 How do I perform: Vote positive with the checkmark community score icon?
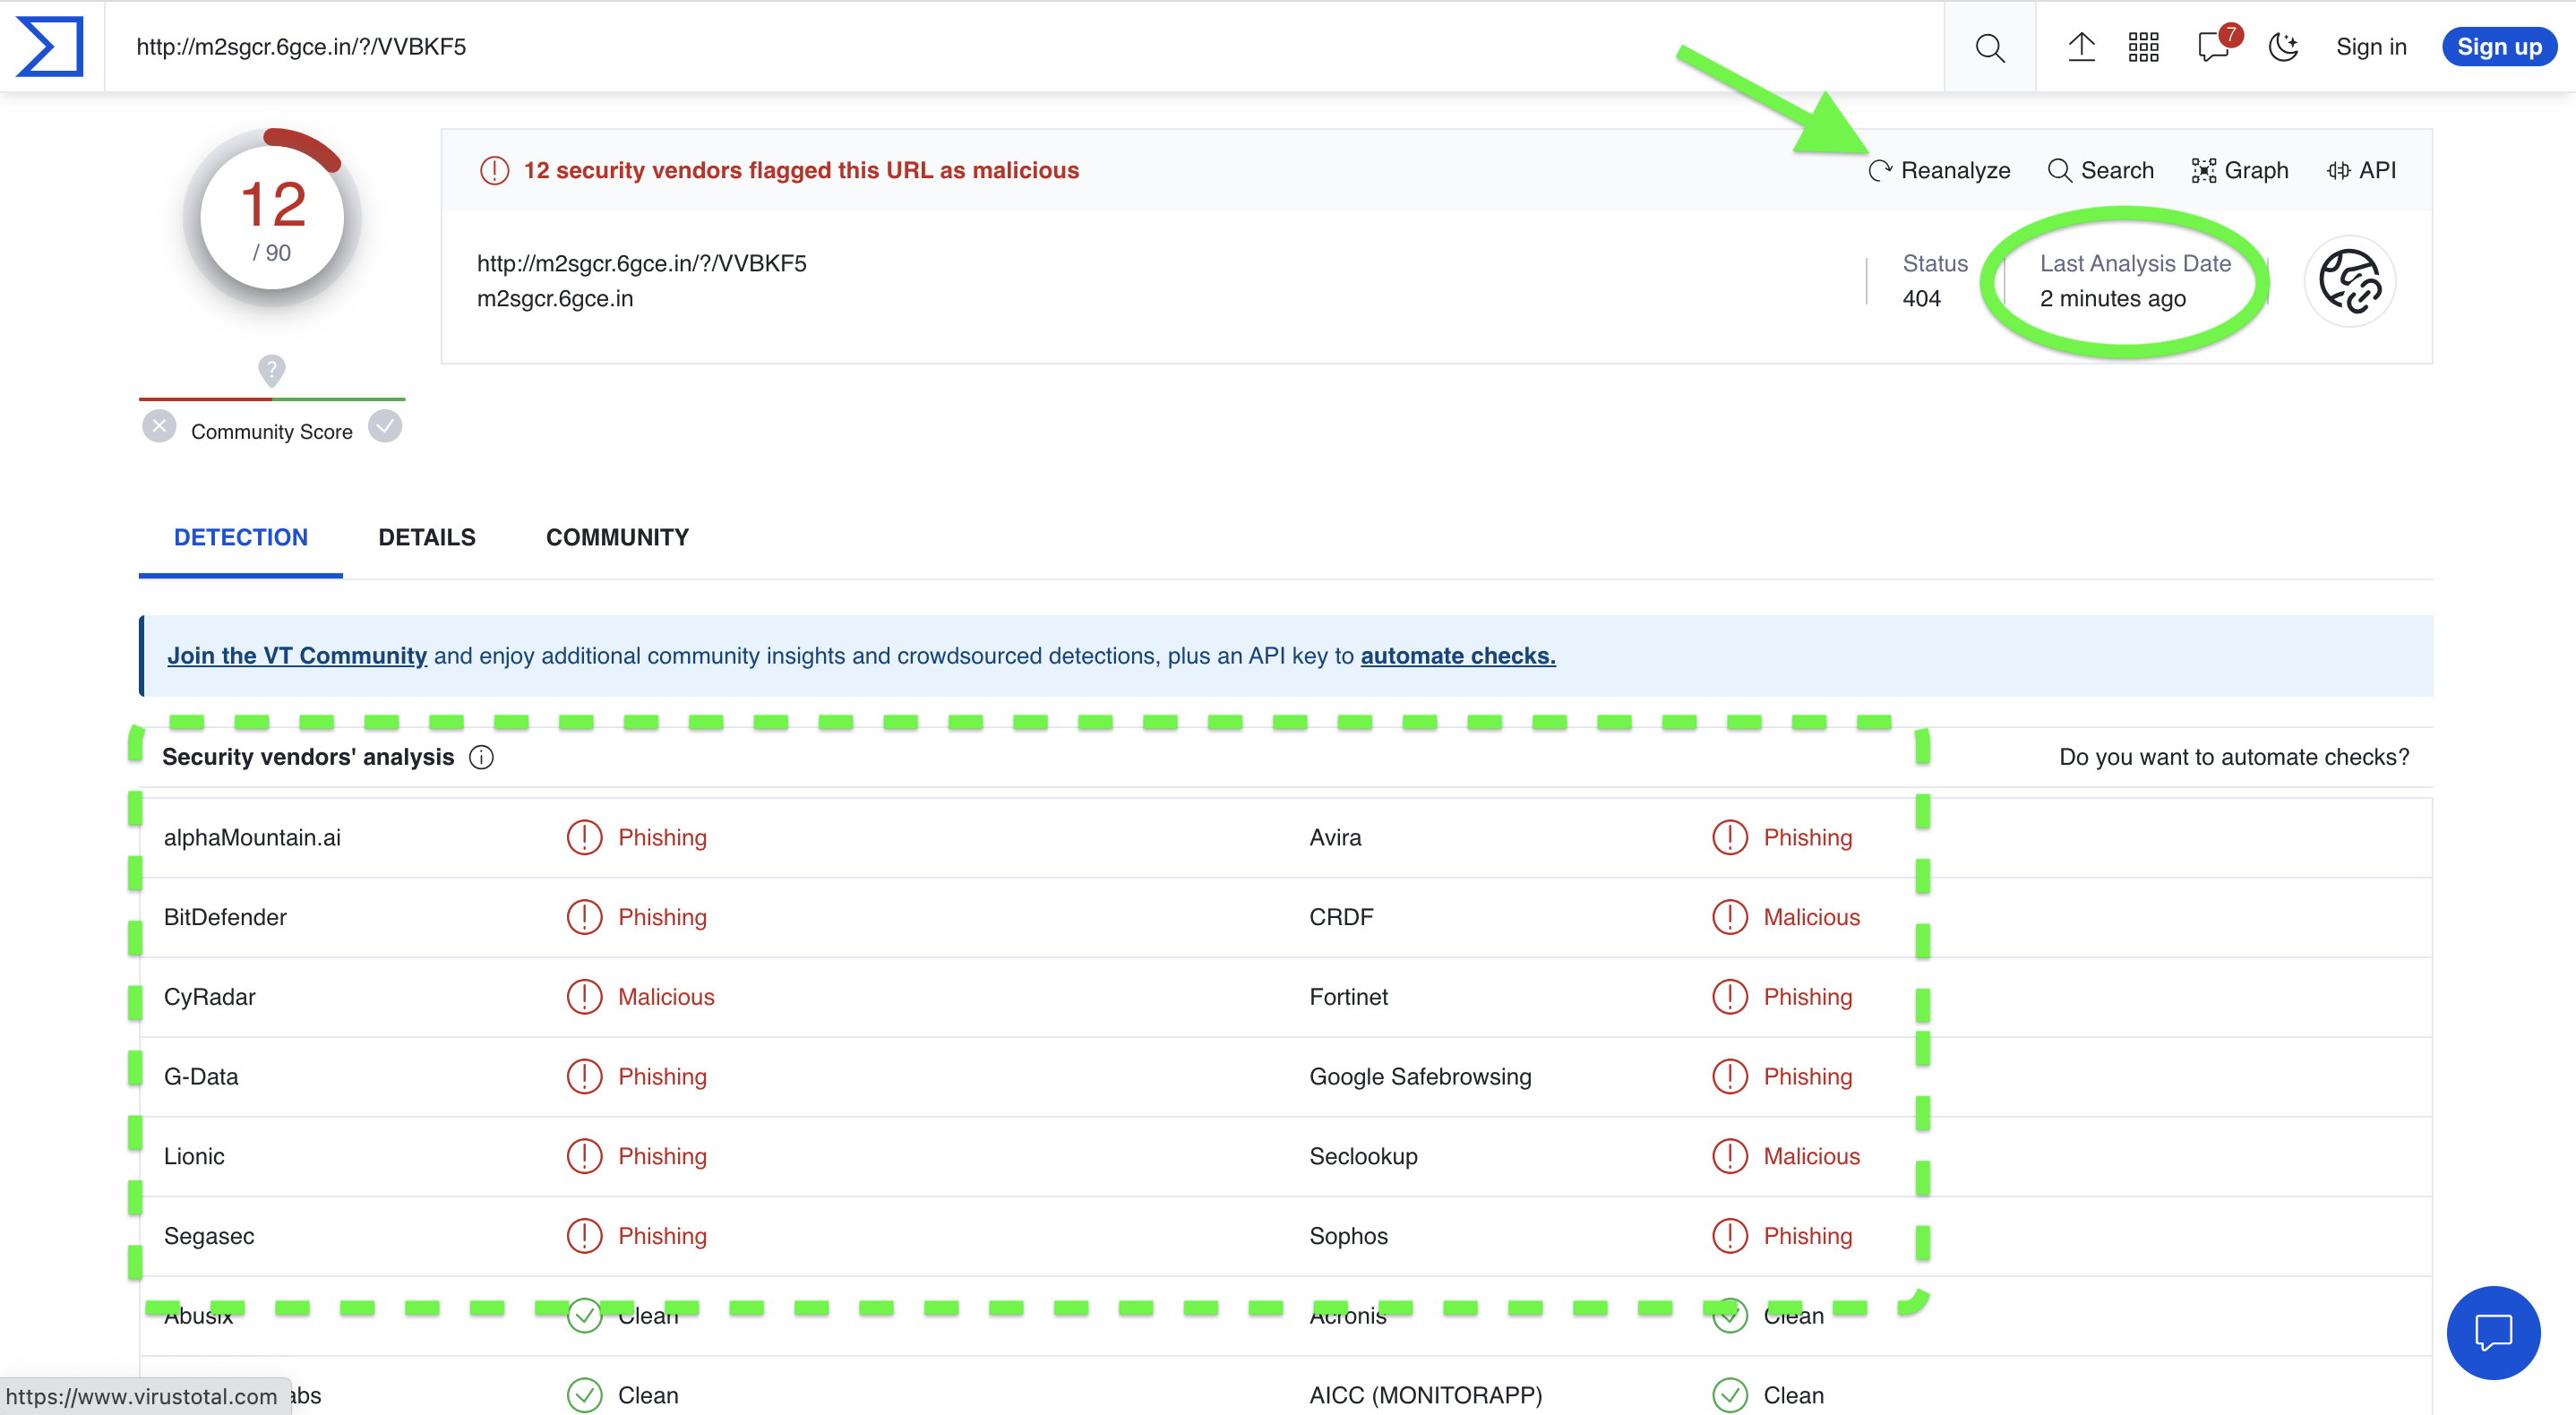pyautogui.click(x=384, y=426)
